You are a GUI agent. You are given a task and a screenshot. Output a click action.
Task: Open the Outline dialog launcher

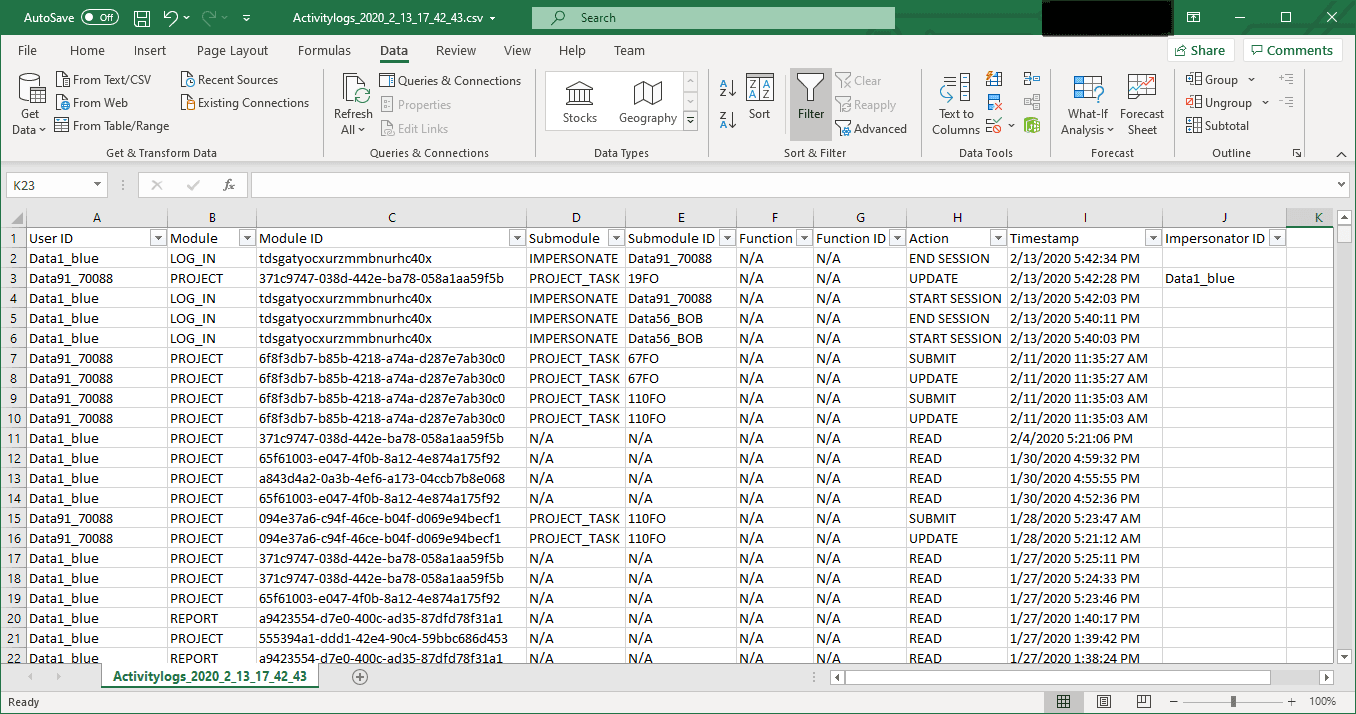point(1297,153)
